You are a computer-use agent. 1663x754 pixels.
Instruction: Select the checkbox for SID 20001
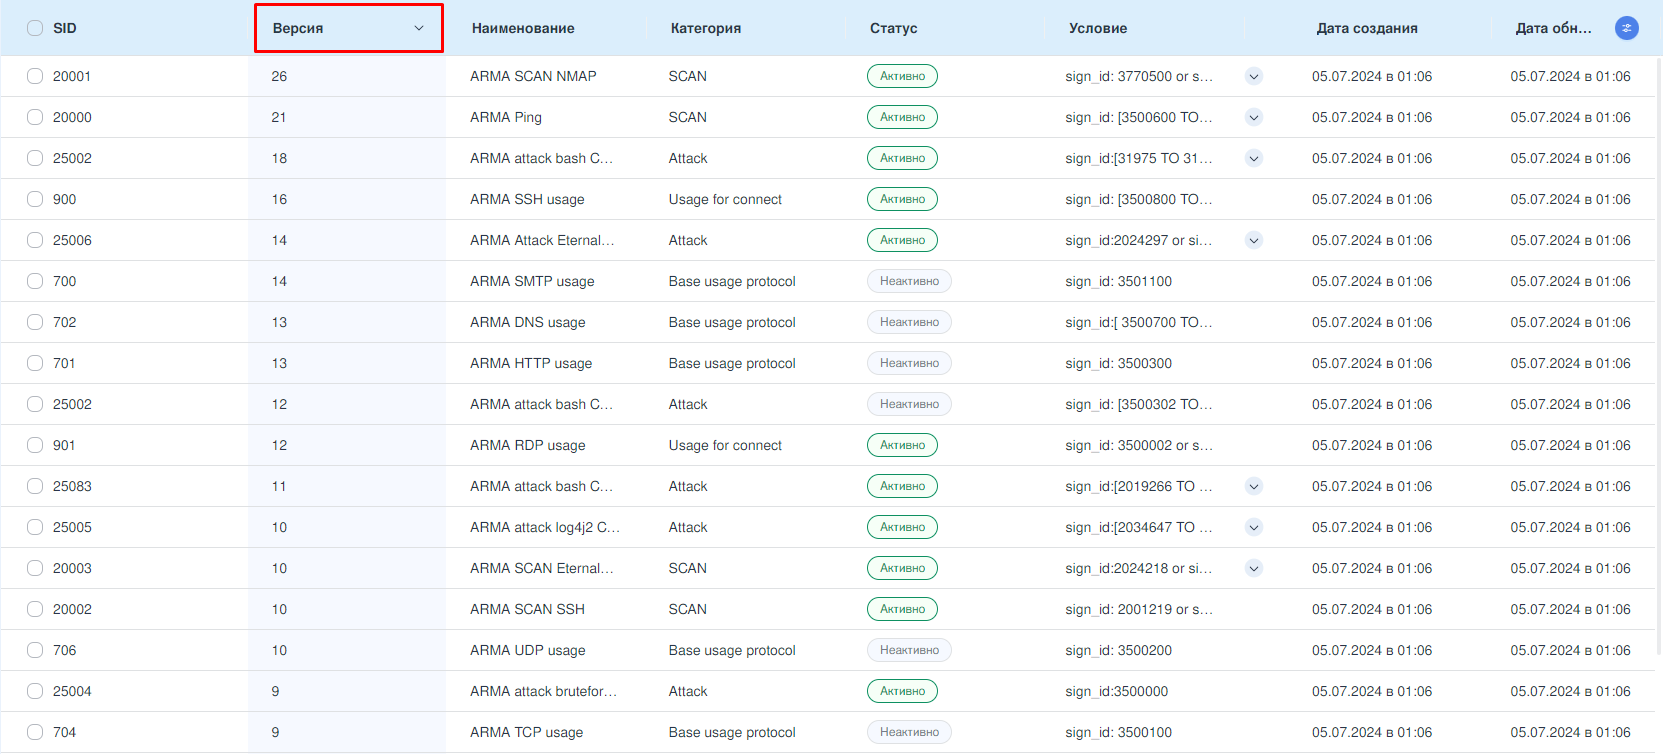click(35, 76)
